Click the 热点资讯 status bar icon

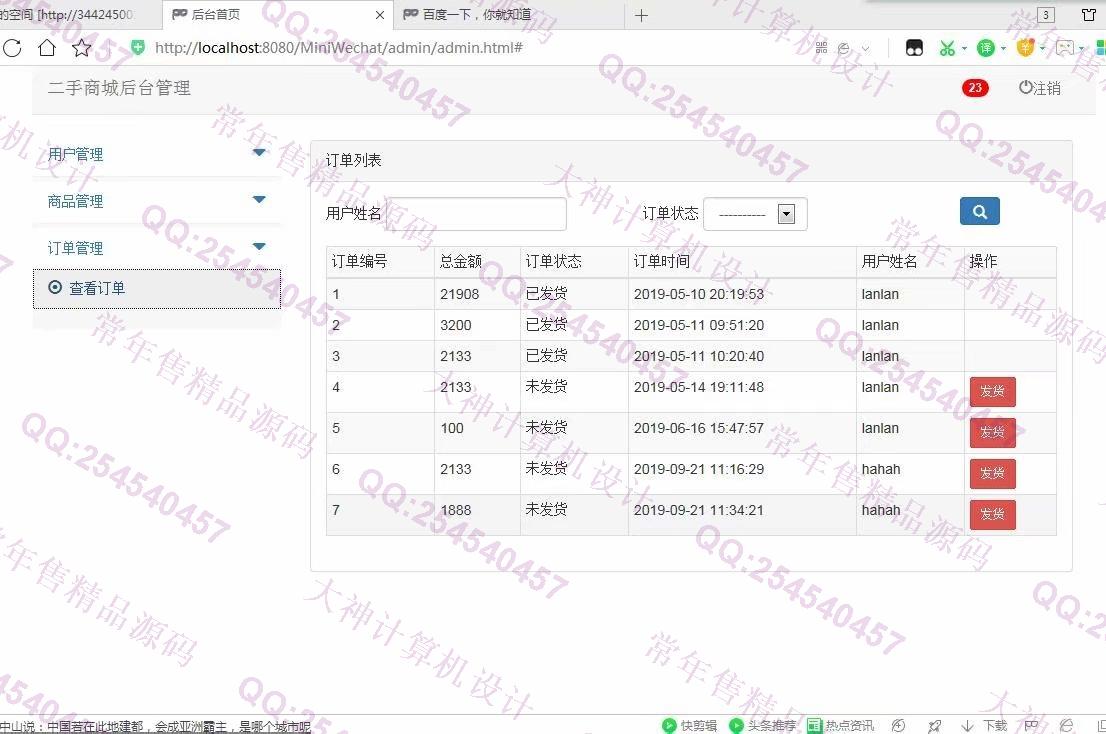840,726
